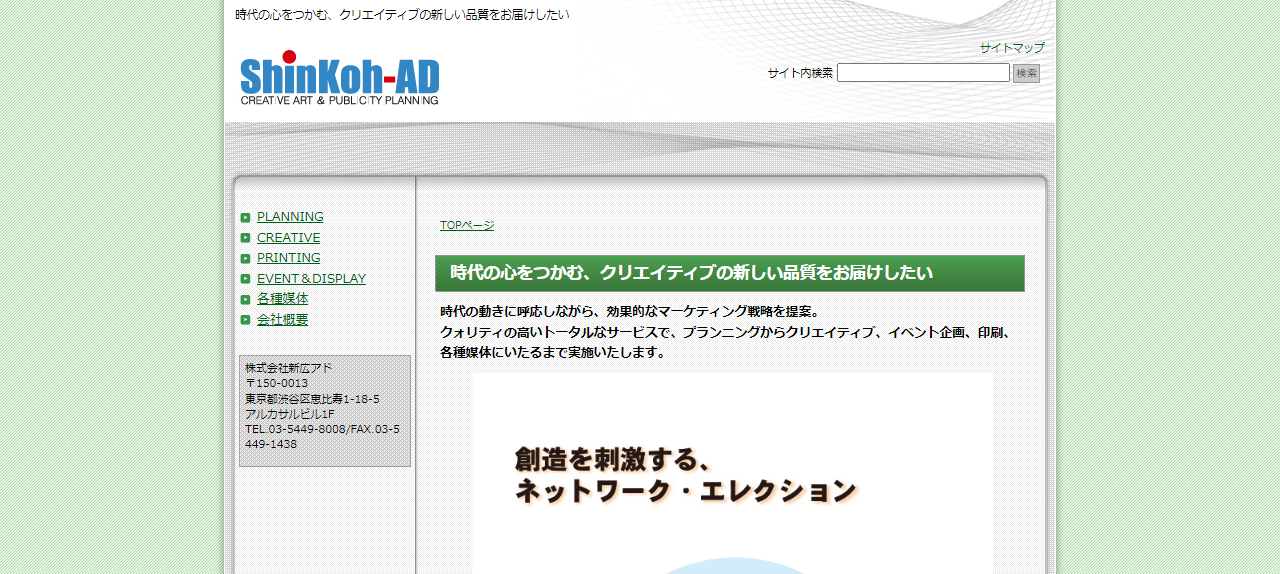Image resolution: width=1280 pixels, height=574 pixels.
Task: Open the CREATIVE menu link
Action: click(x=289, y=238)
